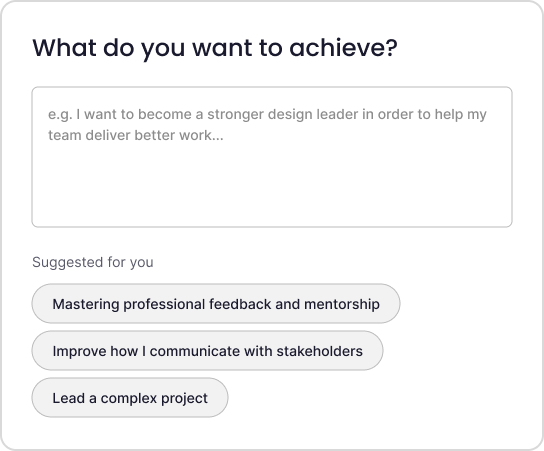The image size is (544, 451).
Task: Click the word 'What' in the heading
Action: (64, 48)
